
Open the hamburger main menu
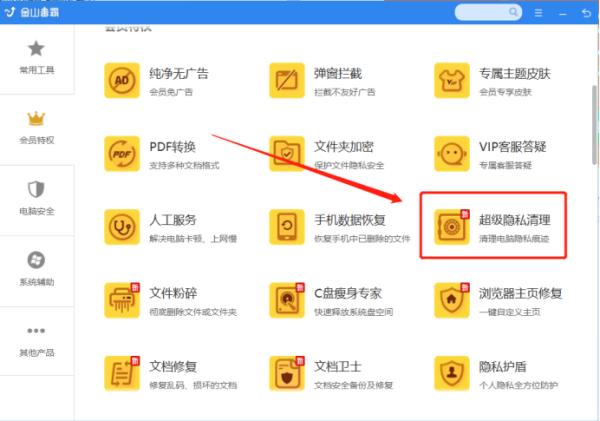coord(538,13)
